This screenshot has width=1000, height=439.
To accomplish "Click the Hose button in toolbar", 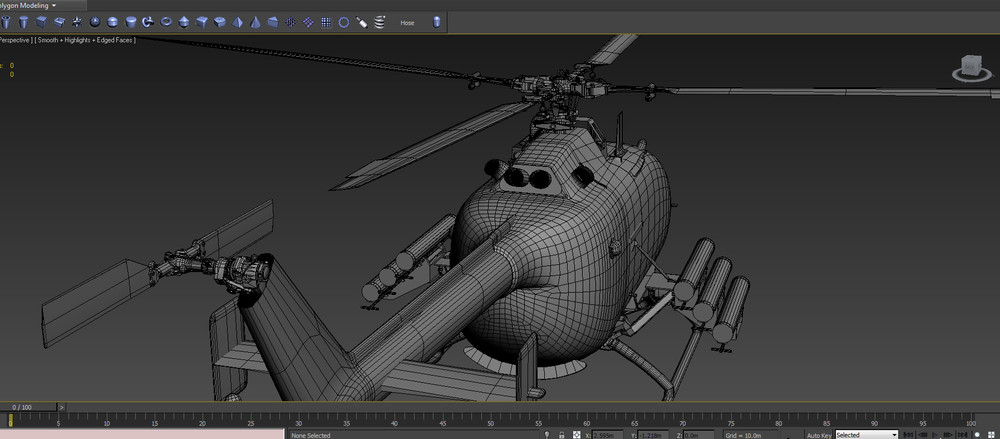I will pos(407,22).
